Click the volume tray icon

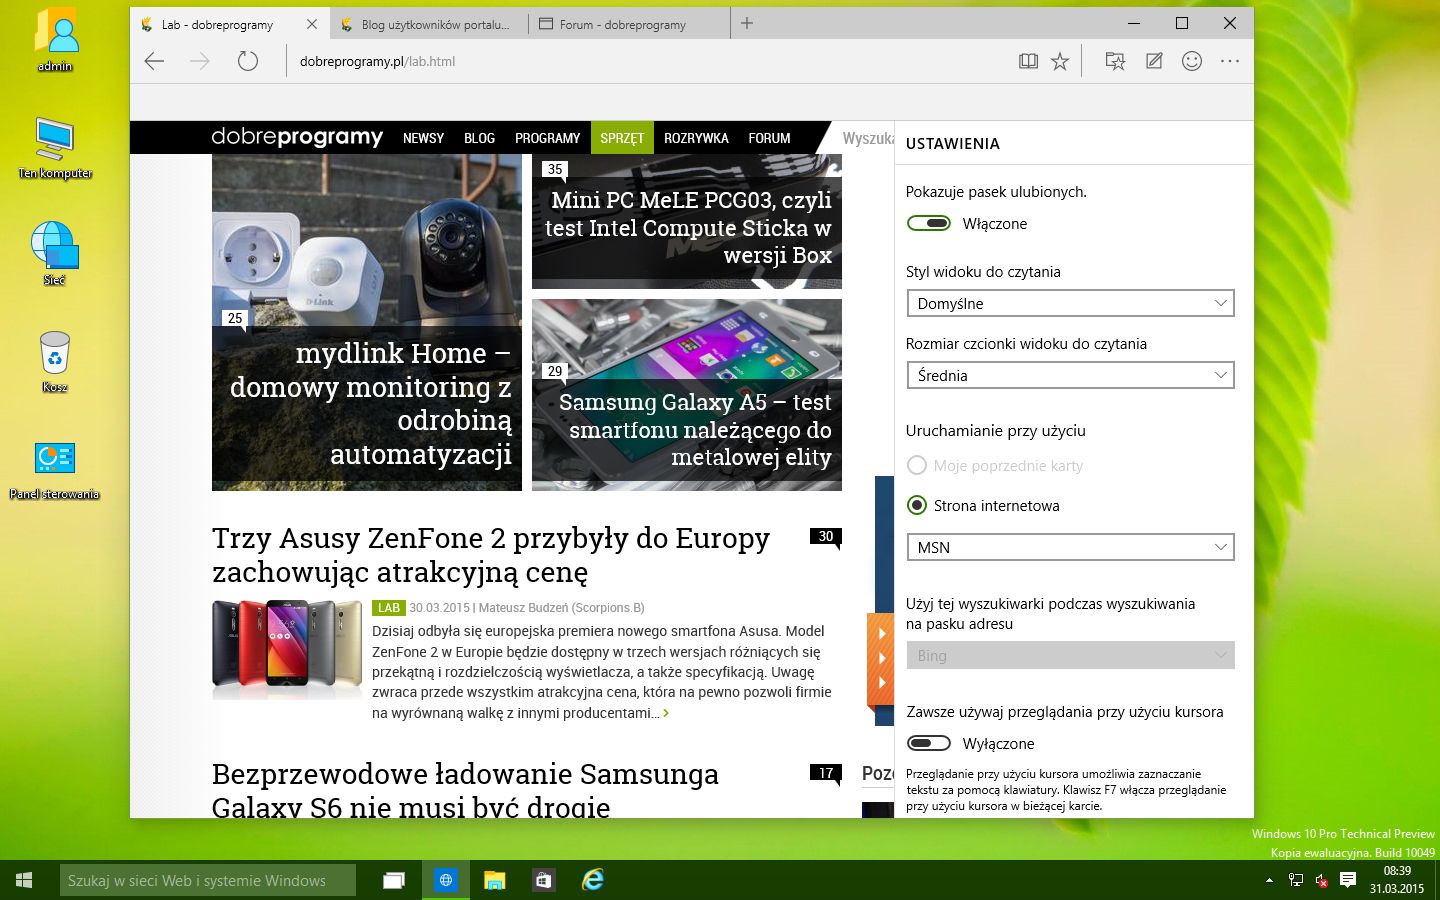click(x=1321, y=880)
